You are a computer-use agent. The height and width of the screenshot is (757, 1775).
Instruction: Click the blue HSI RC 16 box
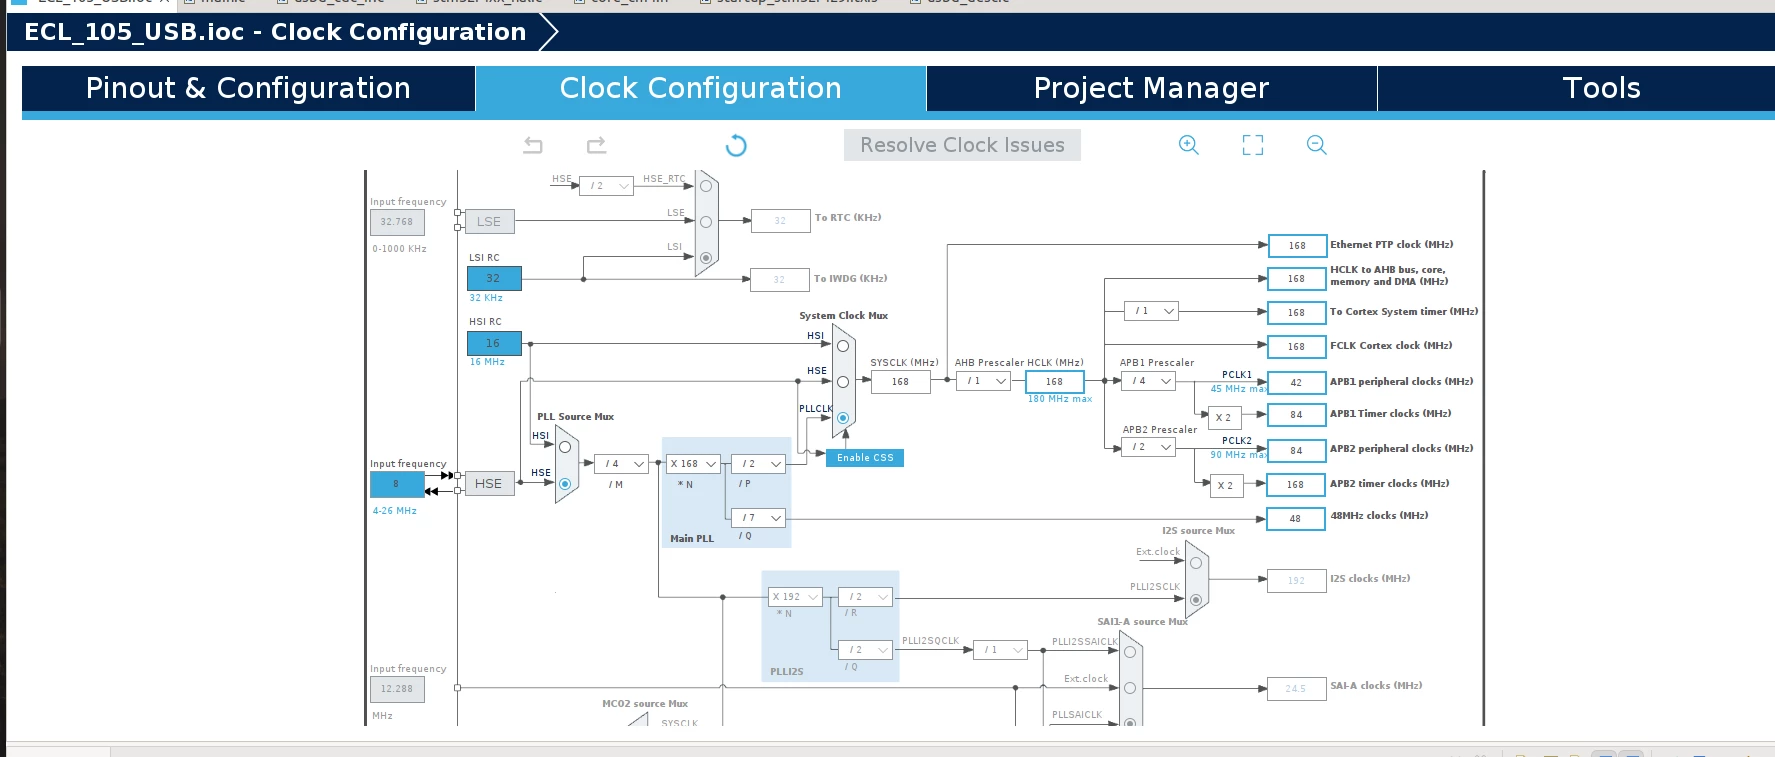pyautogui.click(x=494, y=343)
